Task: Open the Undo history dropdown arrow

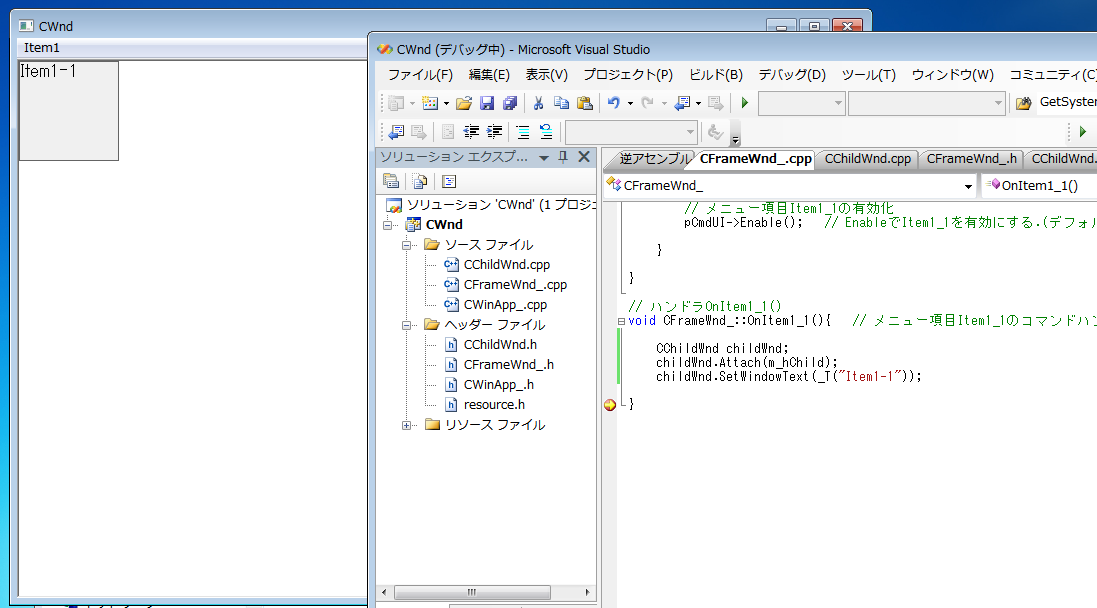Action: pyautogui.click(x=630, y=104)
